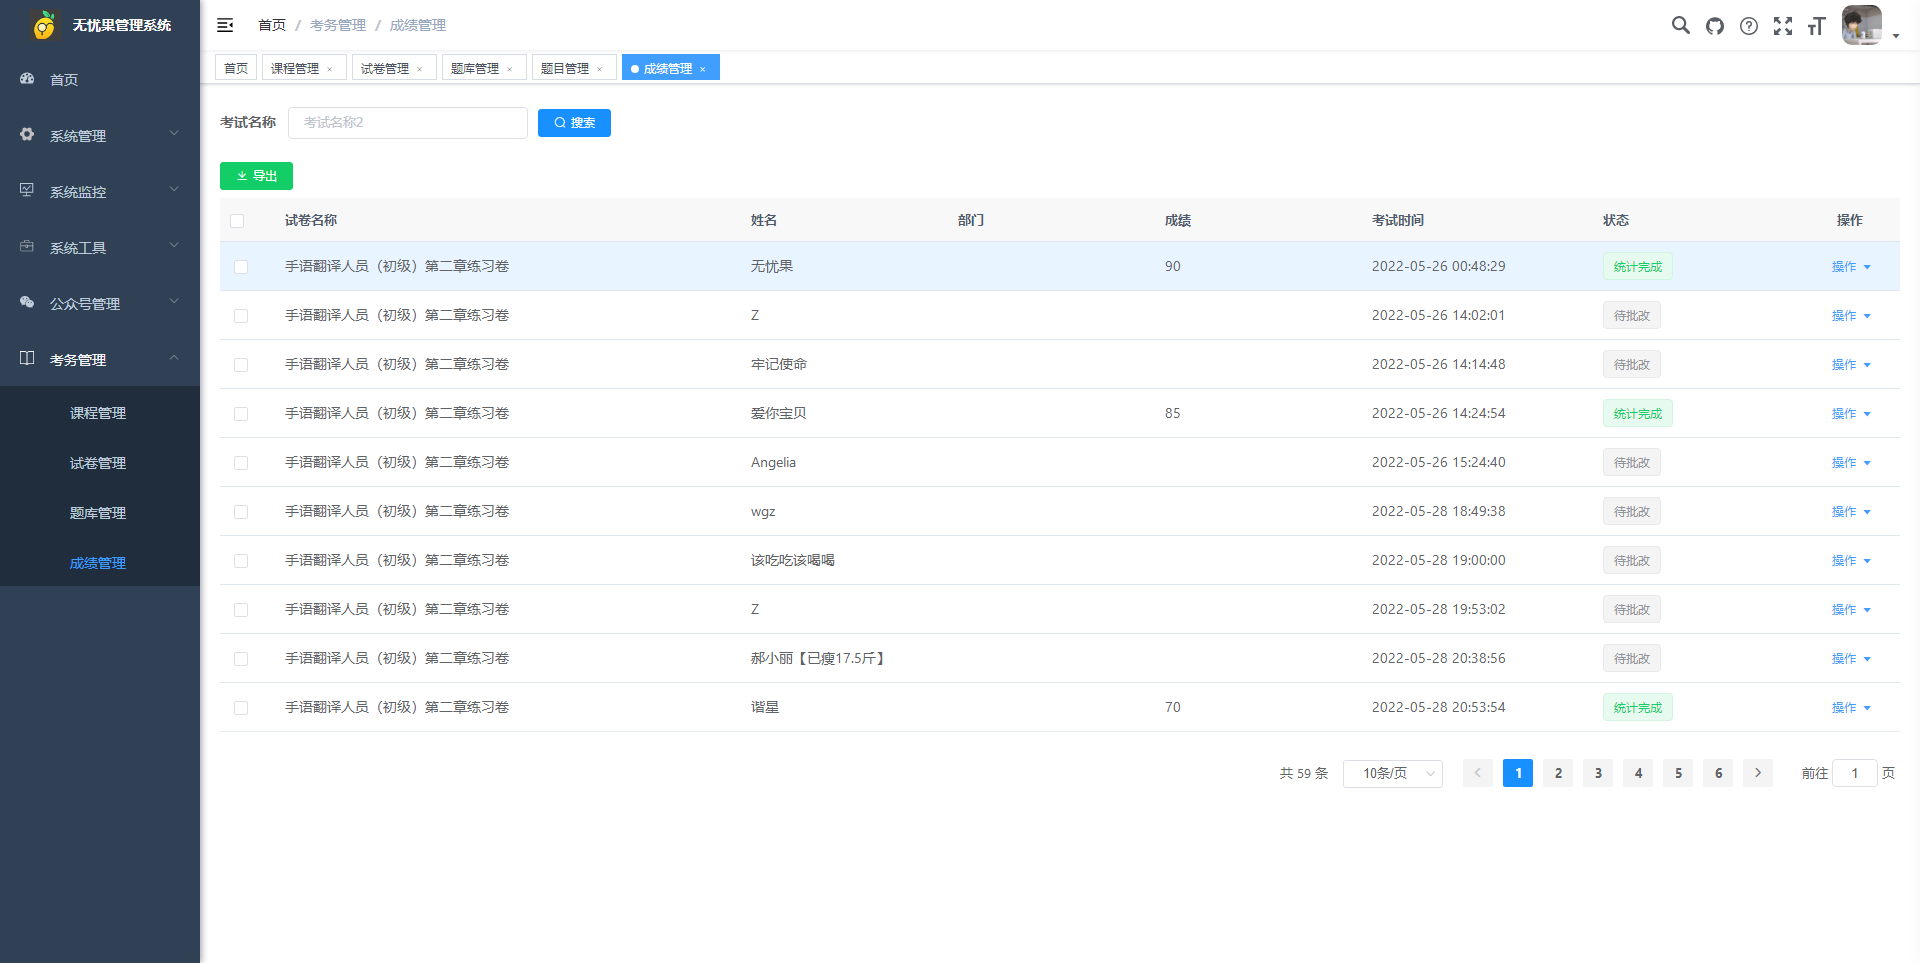Toggle fullscreen mode icon
This screenshot has height=963, width=1920.
tap(1783, 26)
